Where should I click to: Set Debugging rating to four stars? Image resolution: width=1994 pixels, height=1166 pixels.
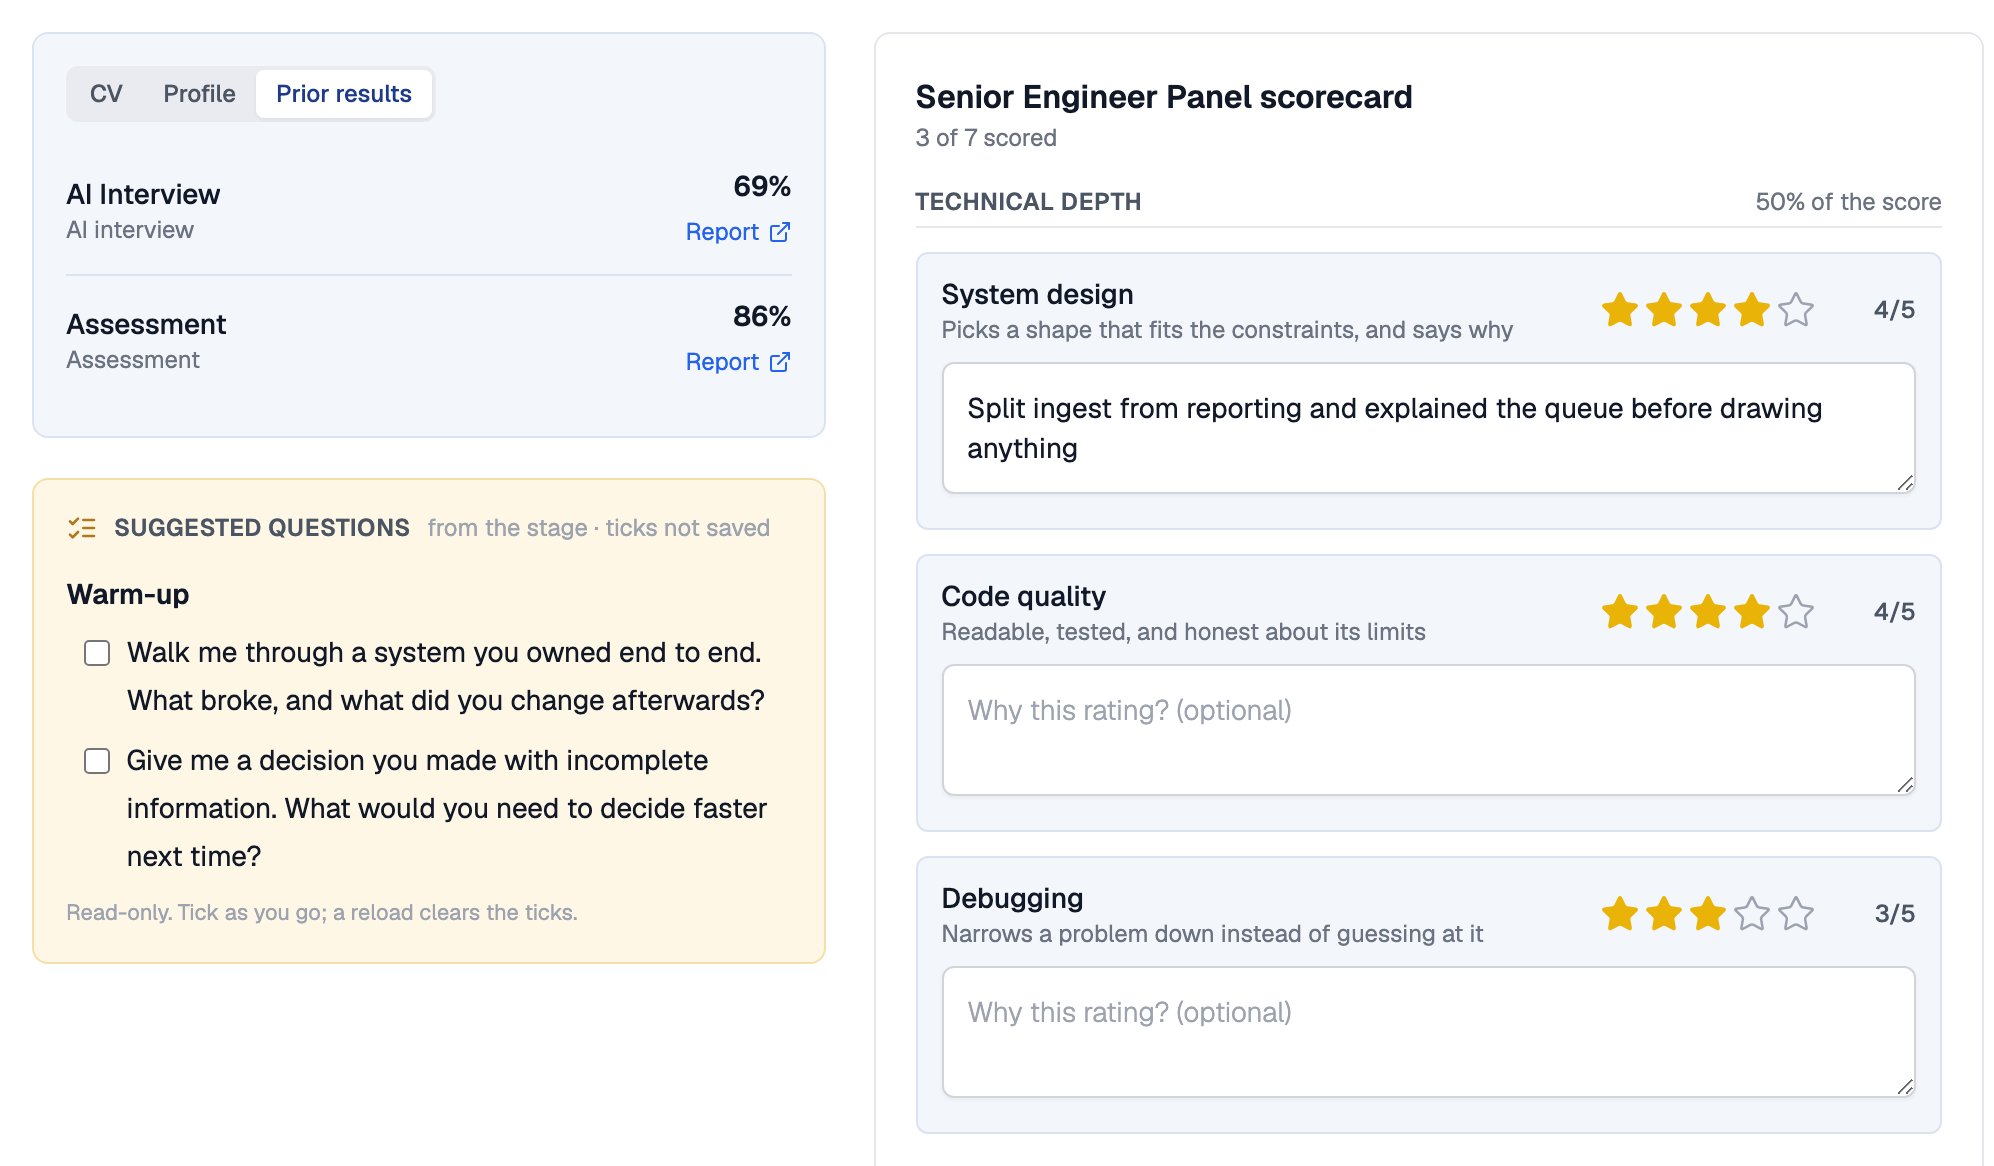point(1752,914)
